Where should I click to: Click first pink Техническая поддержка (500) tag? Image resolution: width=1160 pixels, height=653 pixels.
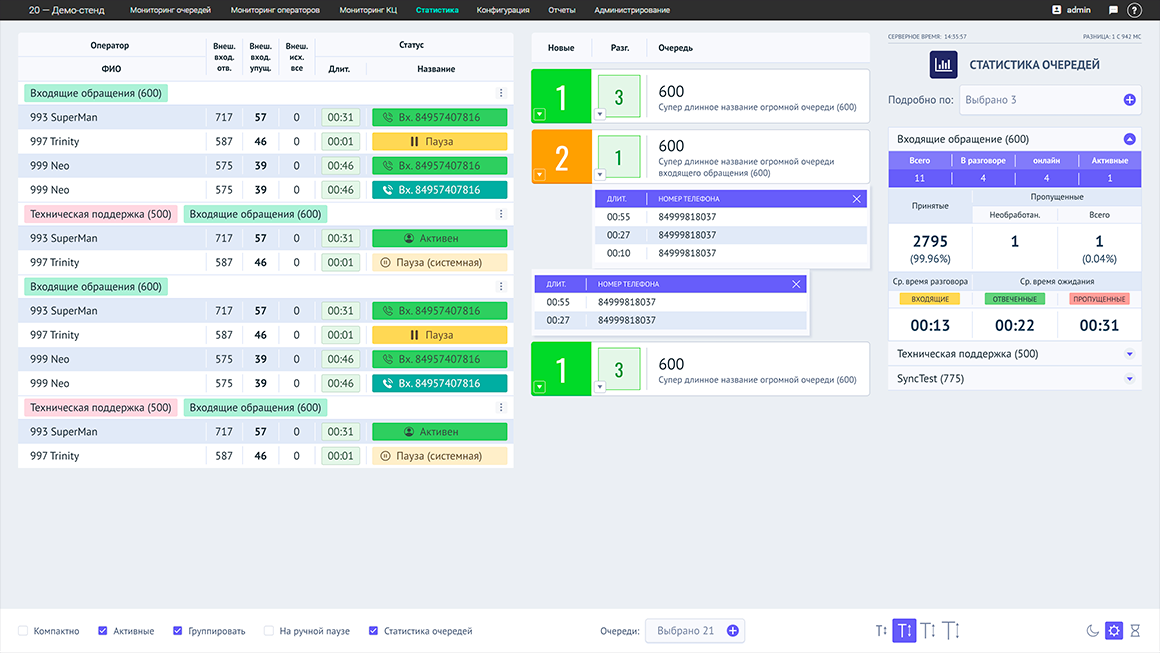(101, 214)
